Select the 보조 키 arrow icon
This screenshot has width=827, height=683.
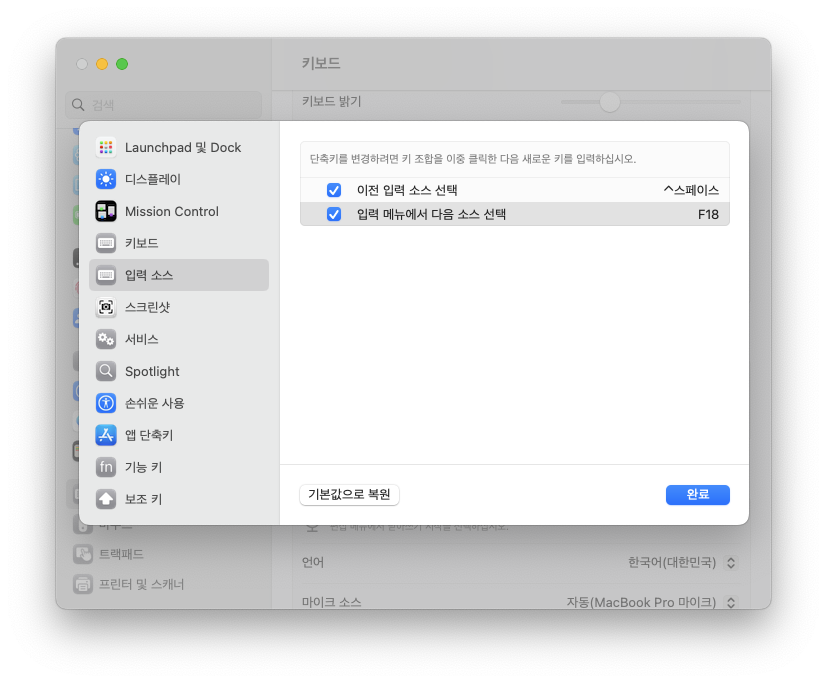pyautogui.click(x=106, y=499)
